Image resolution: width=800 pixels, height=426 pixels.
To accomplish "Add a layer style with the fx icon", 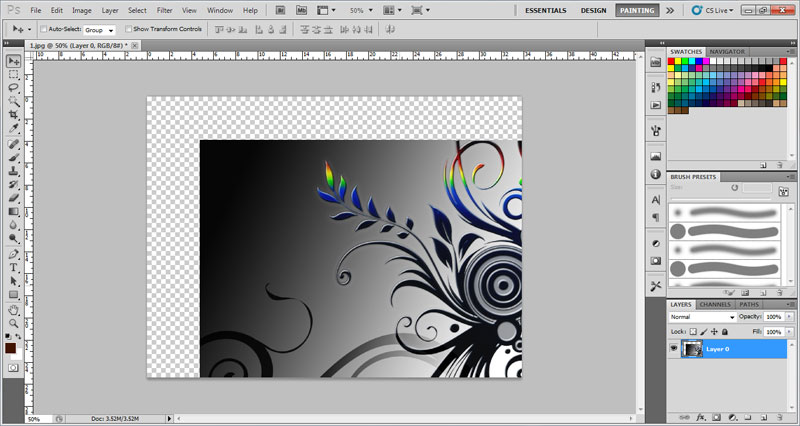I will point(701,417).
